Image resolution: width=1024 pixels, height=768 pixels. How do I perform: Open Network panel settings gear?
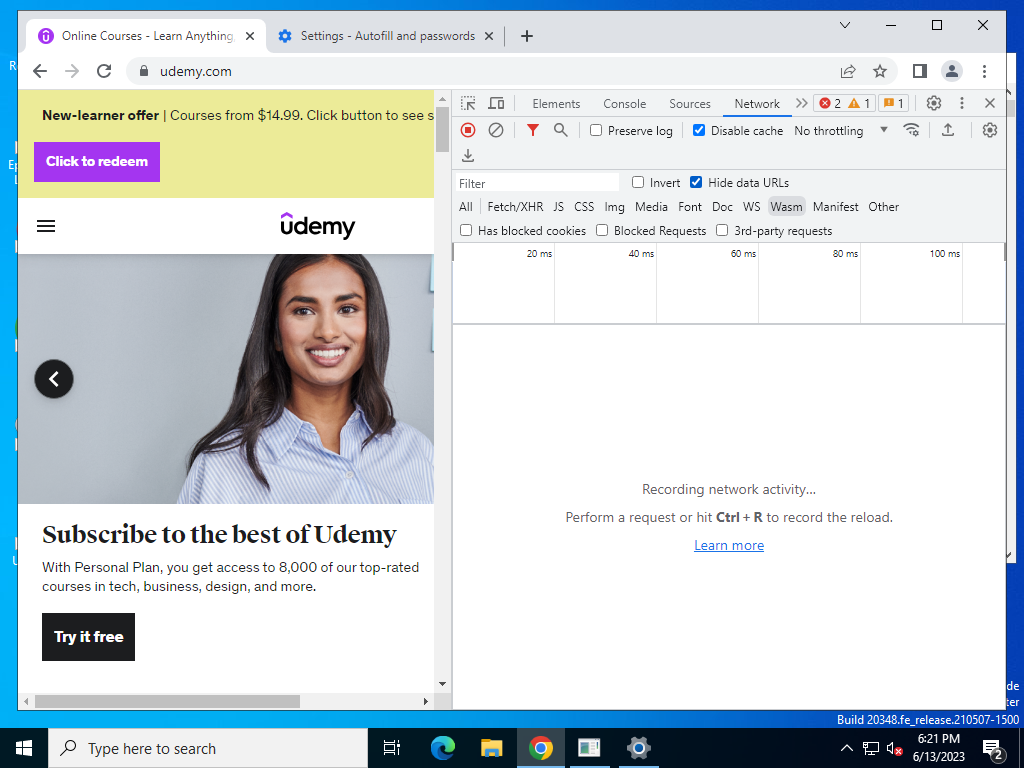point(989,130)
